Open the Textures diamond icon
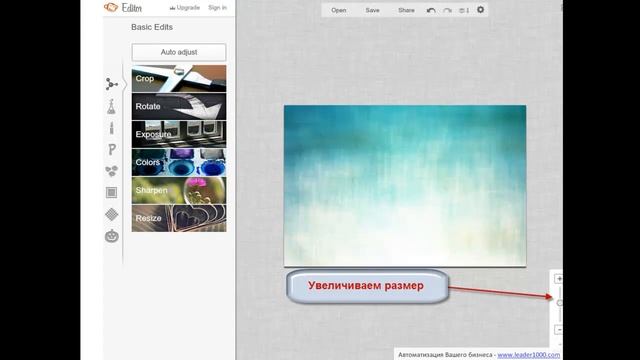640x360 pixels. [111, 214]
